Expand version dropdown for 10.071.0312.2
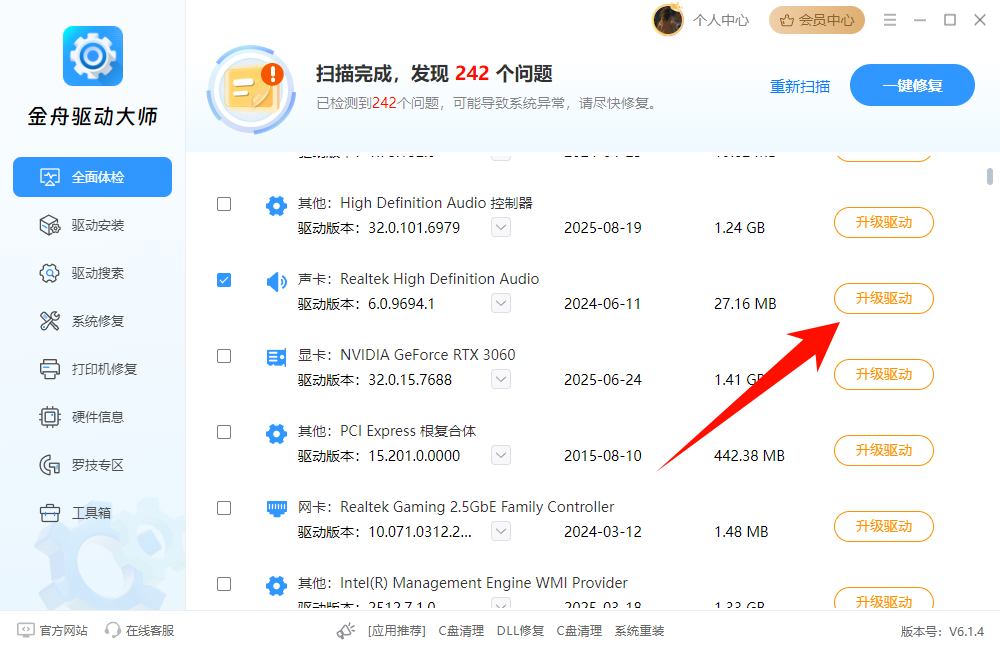1000x650 pixels. click(x=501, y=531)
